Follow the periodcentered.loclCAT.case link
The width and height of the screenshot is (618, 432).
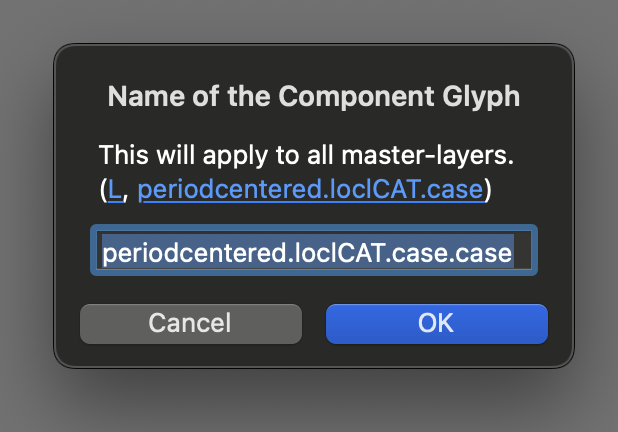coord(311,189)
